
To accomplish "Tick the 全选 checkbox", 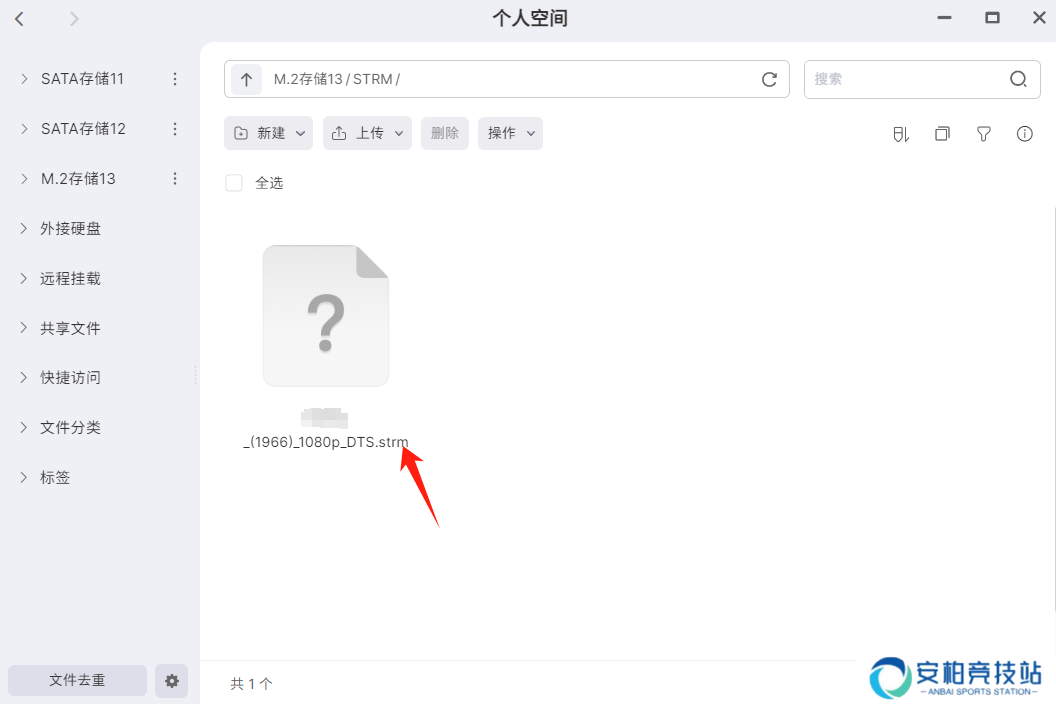I will tap(234, 183).
